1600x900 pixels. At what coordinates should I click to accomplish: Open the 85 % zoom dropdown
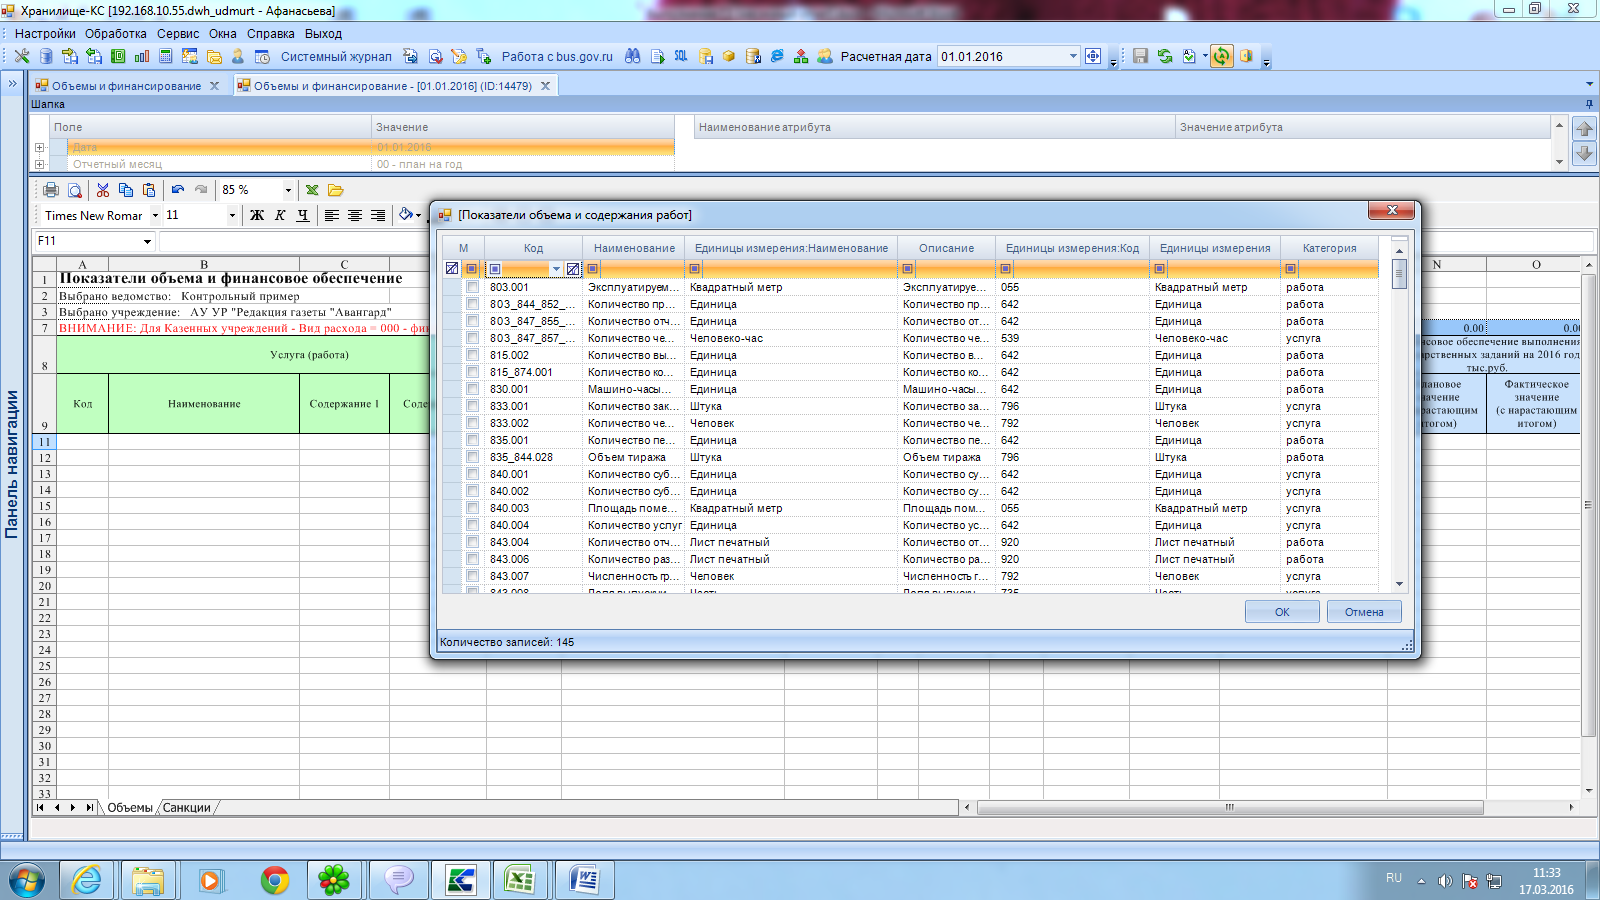pyautogui.click(x=288, y=190)
